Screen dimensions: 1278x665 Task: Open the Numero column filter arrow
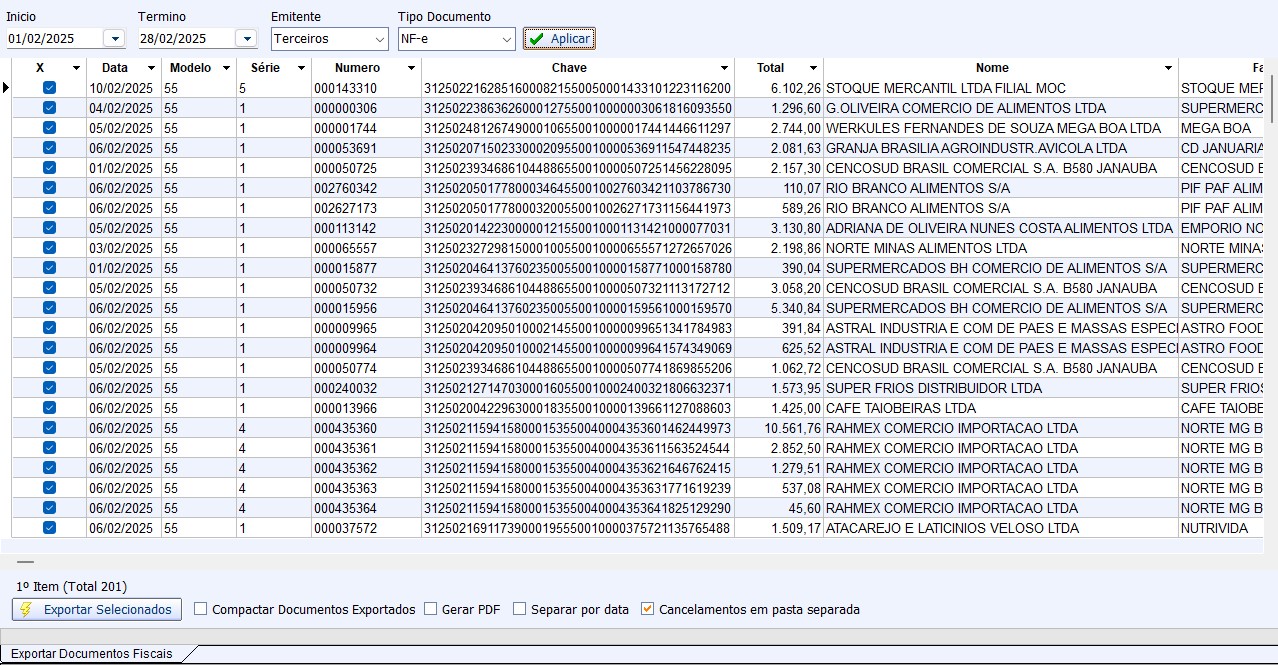tap(410, 68)
